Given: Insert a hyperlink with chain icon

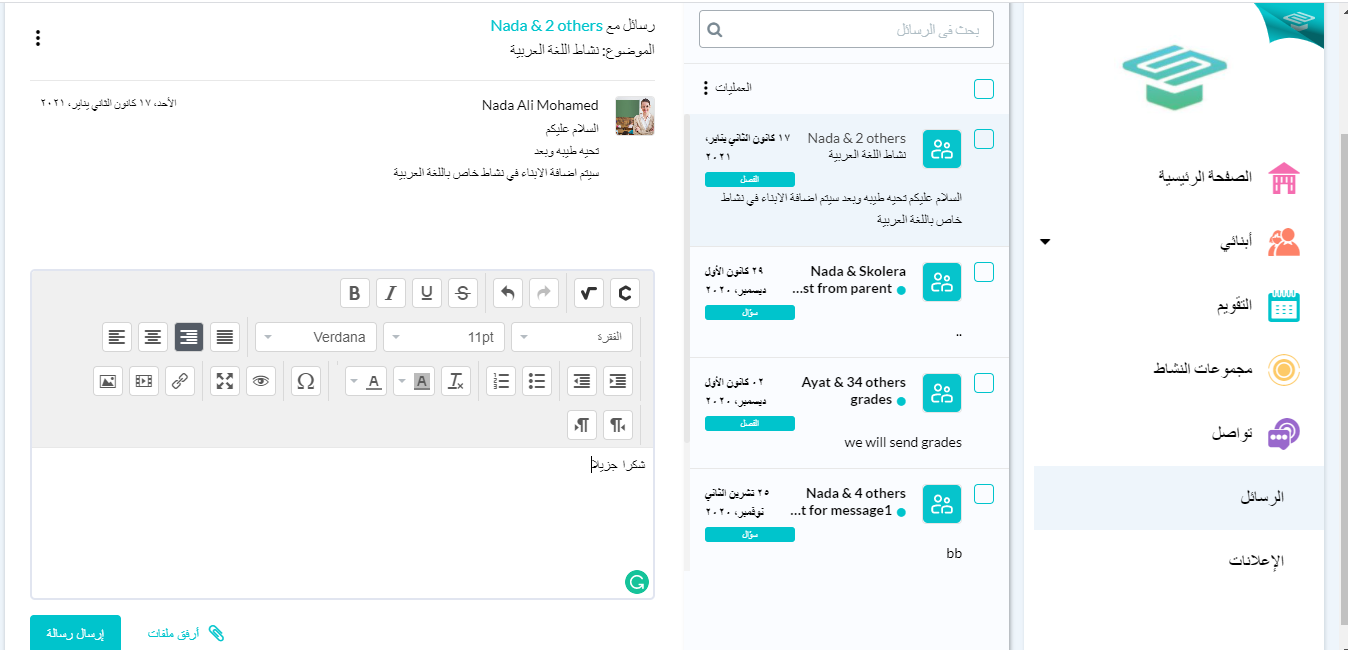Looking at the screenshot, I should point(180,381).
